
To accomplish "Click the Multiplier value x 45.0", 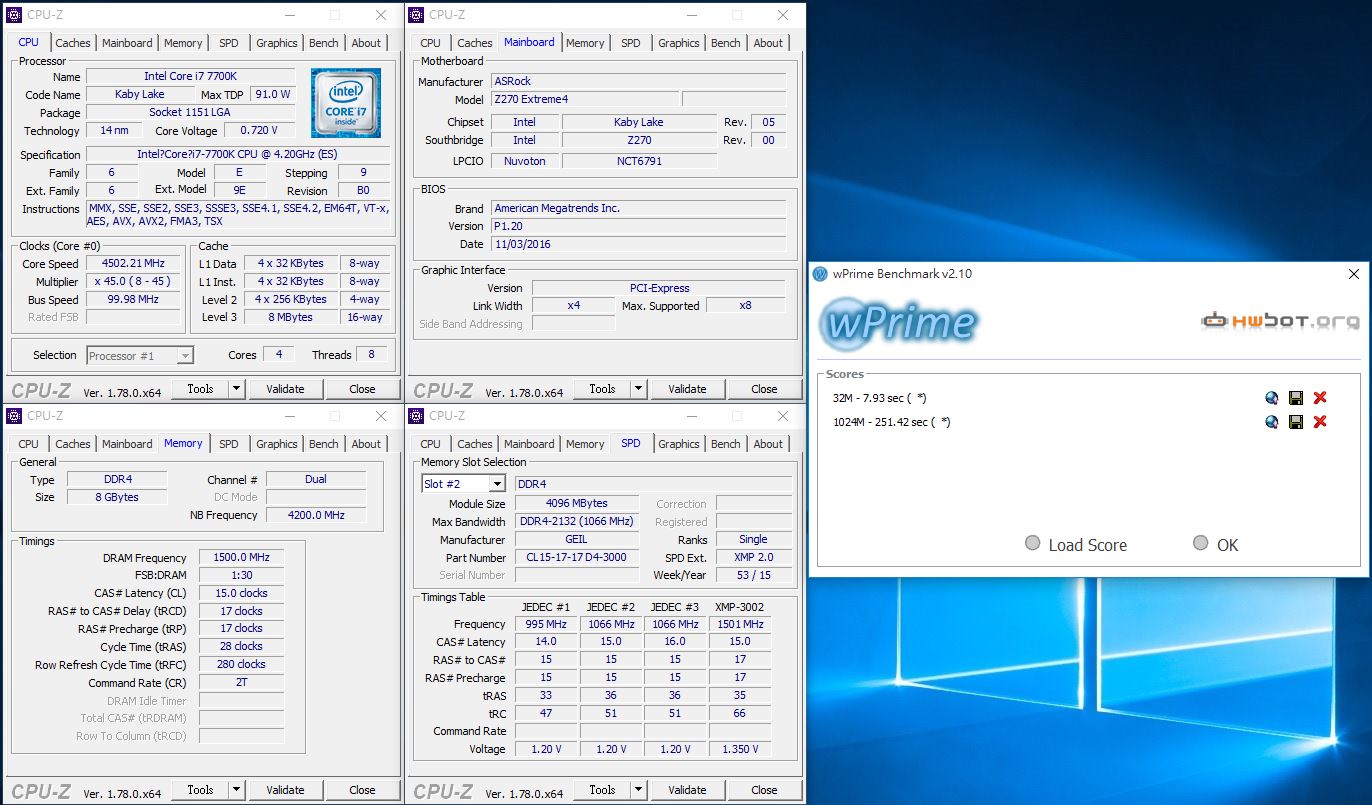I will click(x=132, y=282).
